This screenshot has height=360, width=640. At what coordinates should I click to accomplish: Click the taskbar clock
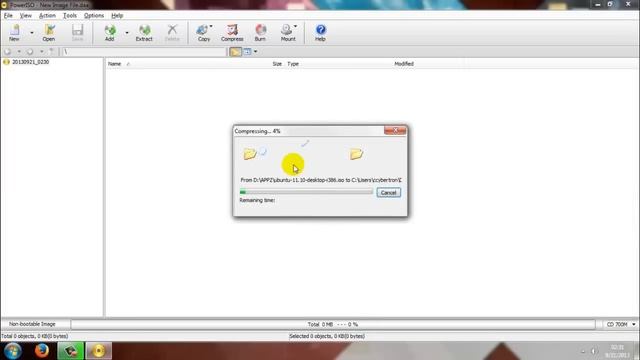click(x=617, y=351)
